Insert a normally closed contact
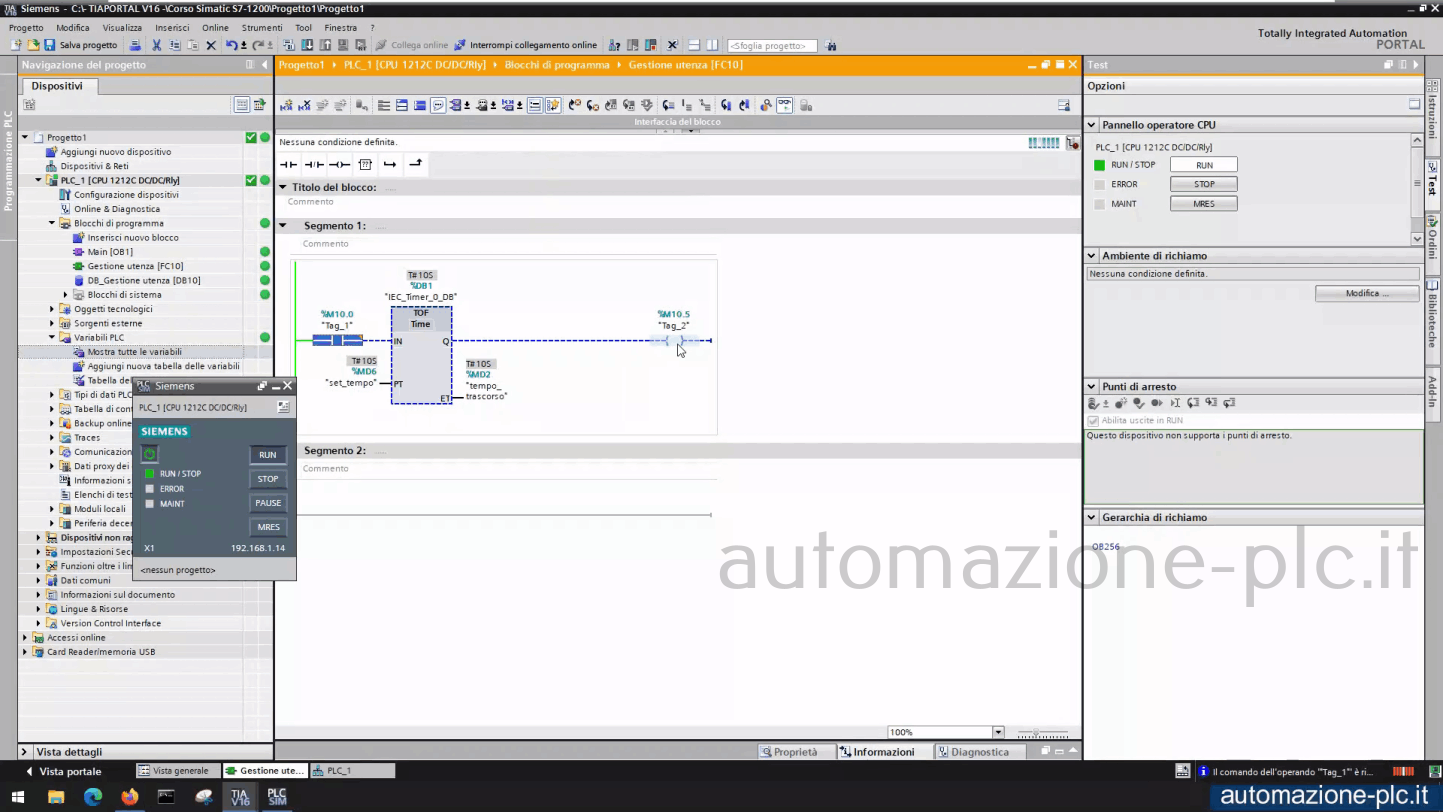Screen dimensions: 1443x812 pyautogui.click(x=314, y=164)
